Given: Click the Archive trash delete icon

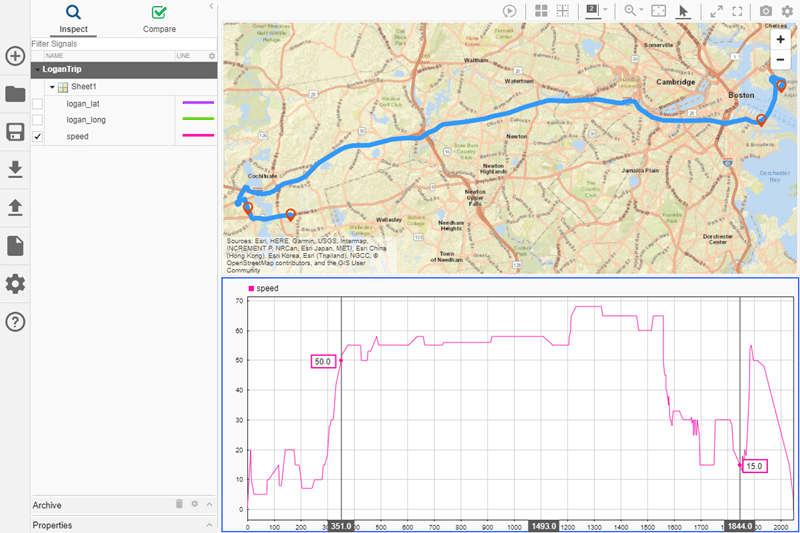Looking at the screenshot, I should 179,504.
